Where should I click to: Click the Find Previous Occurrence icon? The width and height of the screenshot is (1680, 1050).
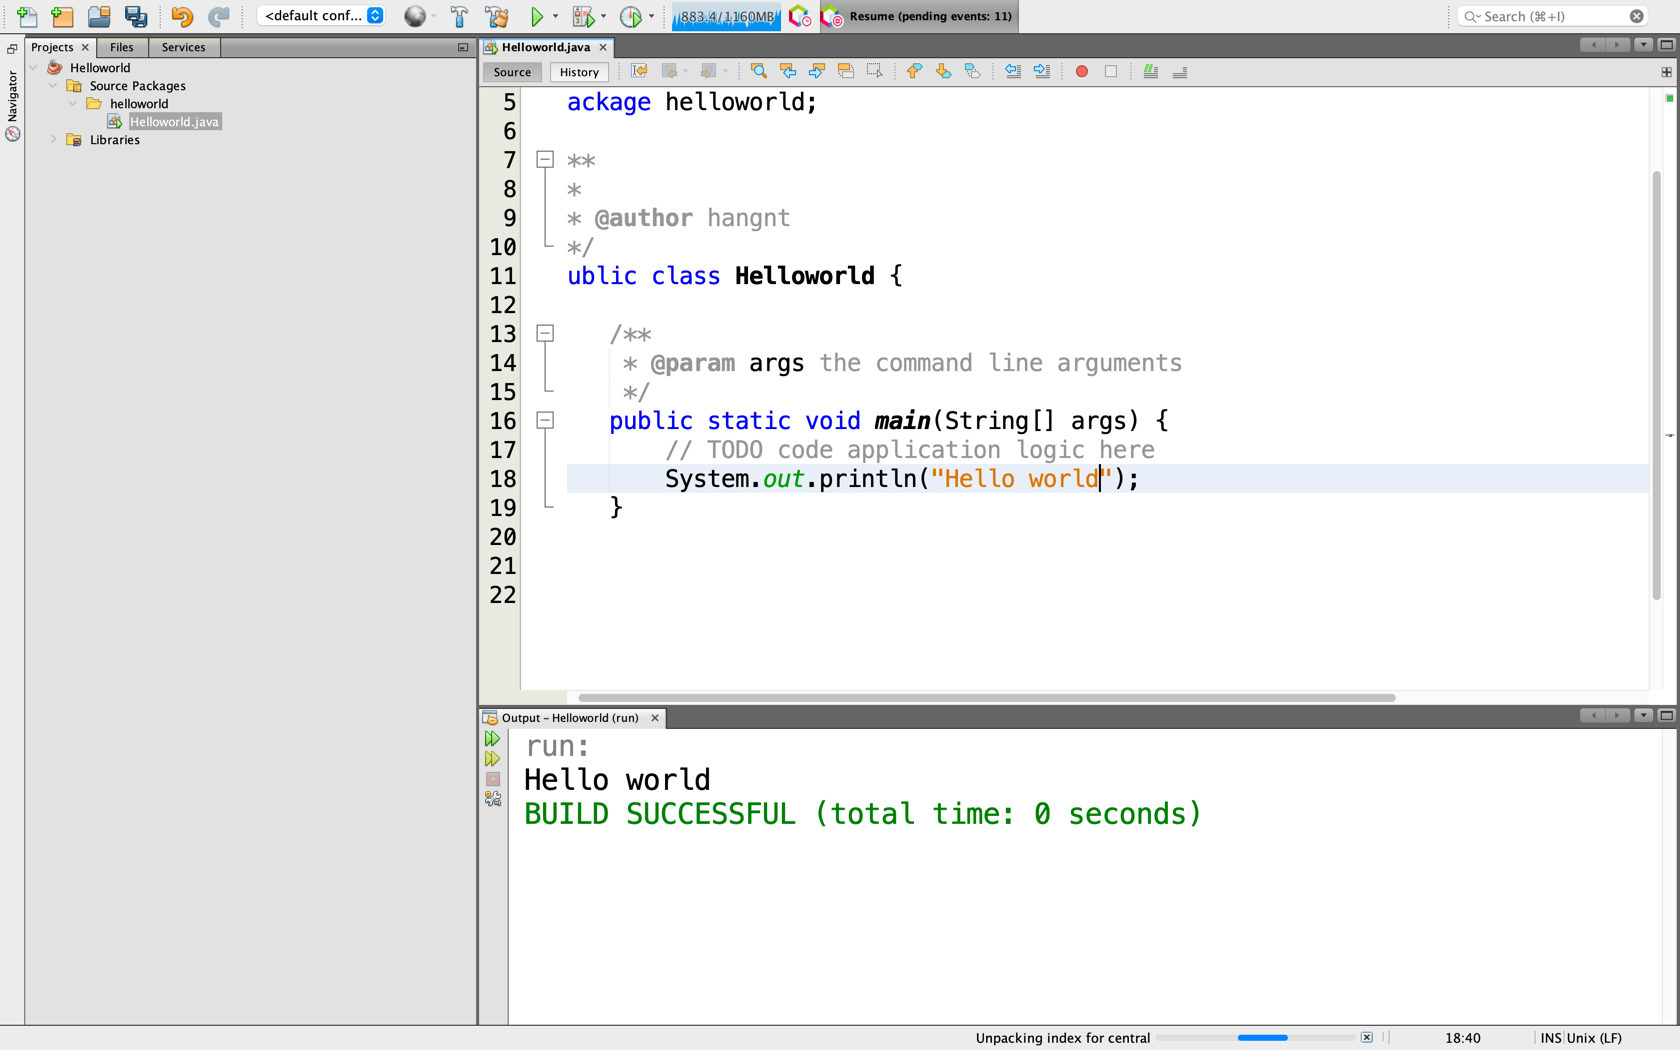[x=788, y=71]
